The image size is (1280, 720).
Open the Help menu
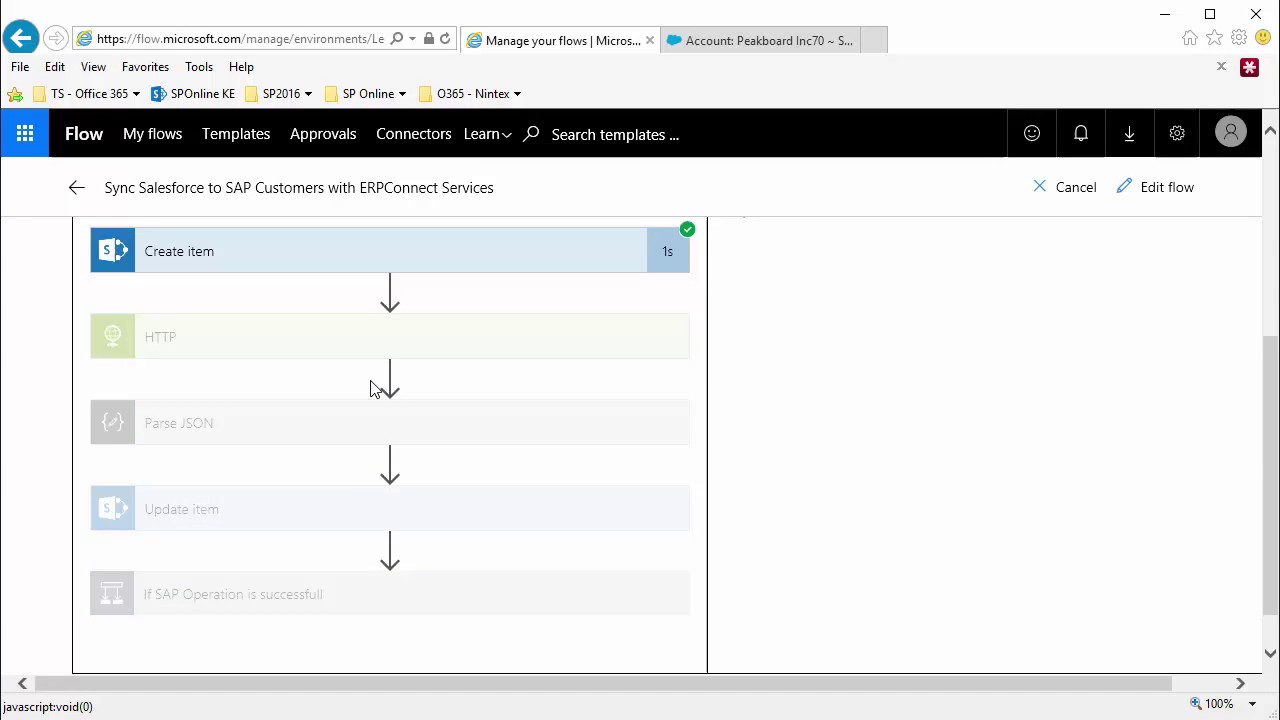coord(241,67)
